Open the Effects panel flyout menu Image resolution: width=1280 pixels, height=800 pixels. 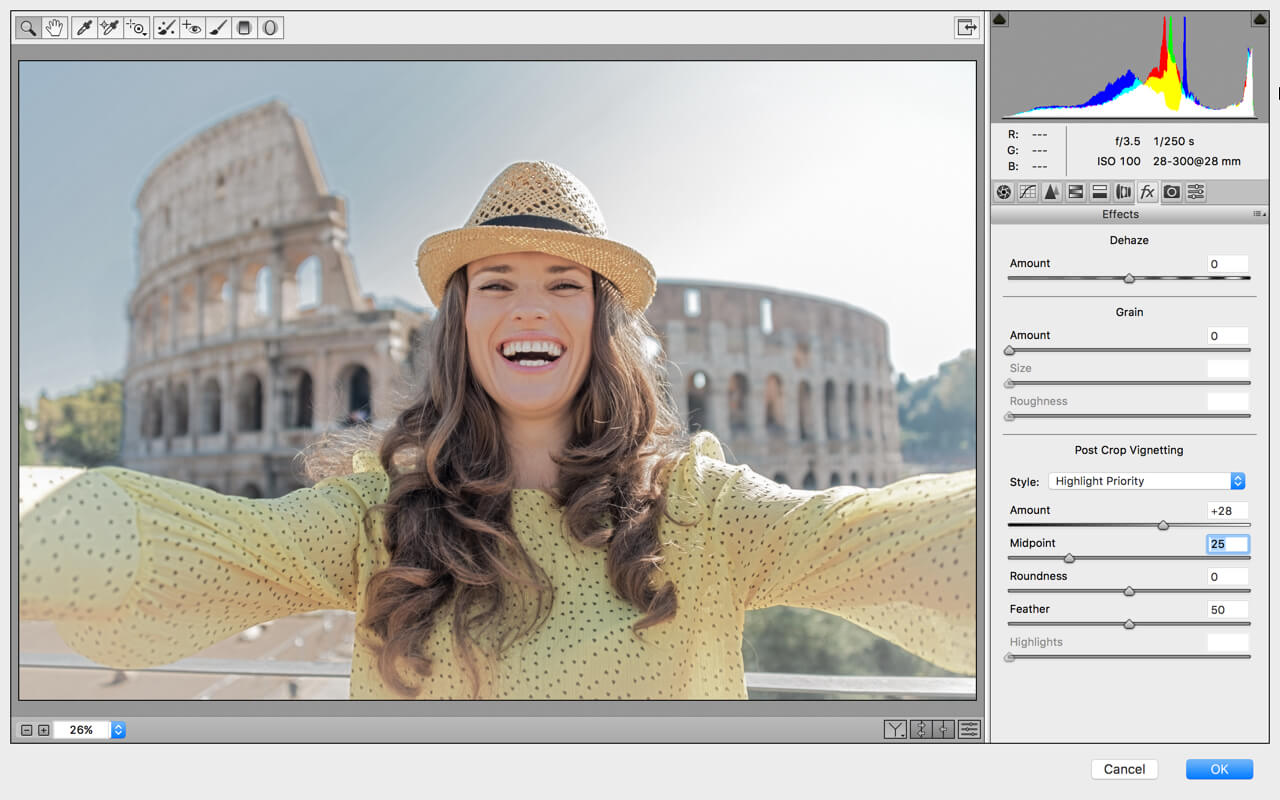coord(1258,214)
